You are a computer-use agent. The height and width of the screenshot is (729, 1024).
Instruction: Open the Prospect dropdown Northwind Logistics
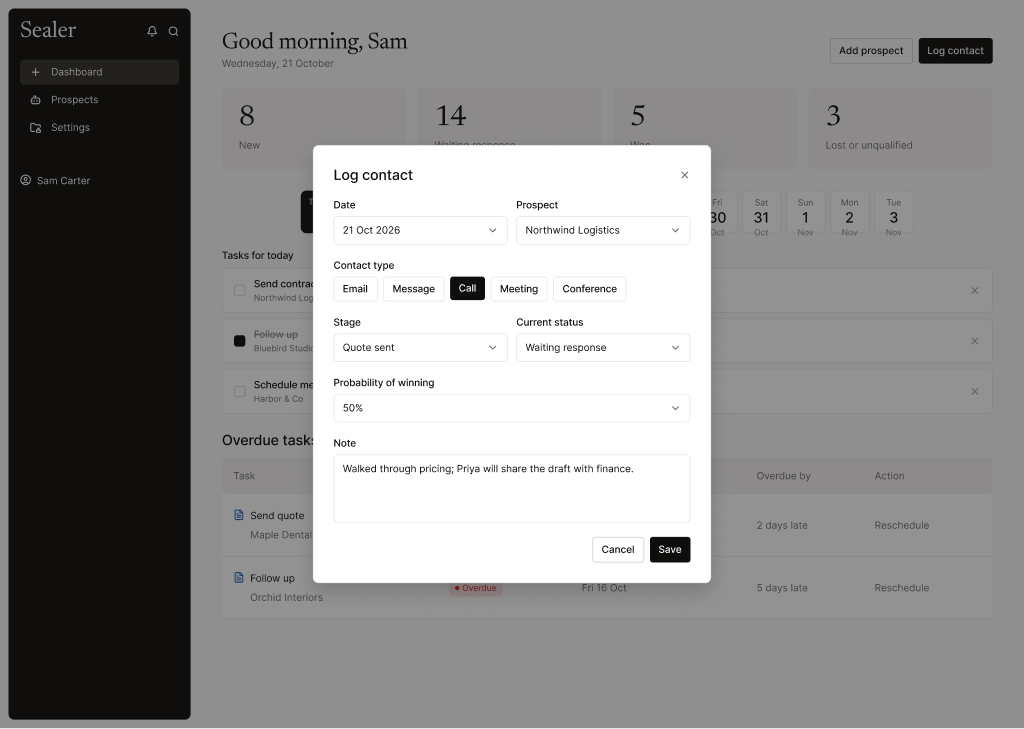(x=603, y=231)
